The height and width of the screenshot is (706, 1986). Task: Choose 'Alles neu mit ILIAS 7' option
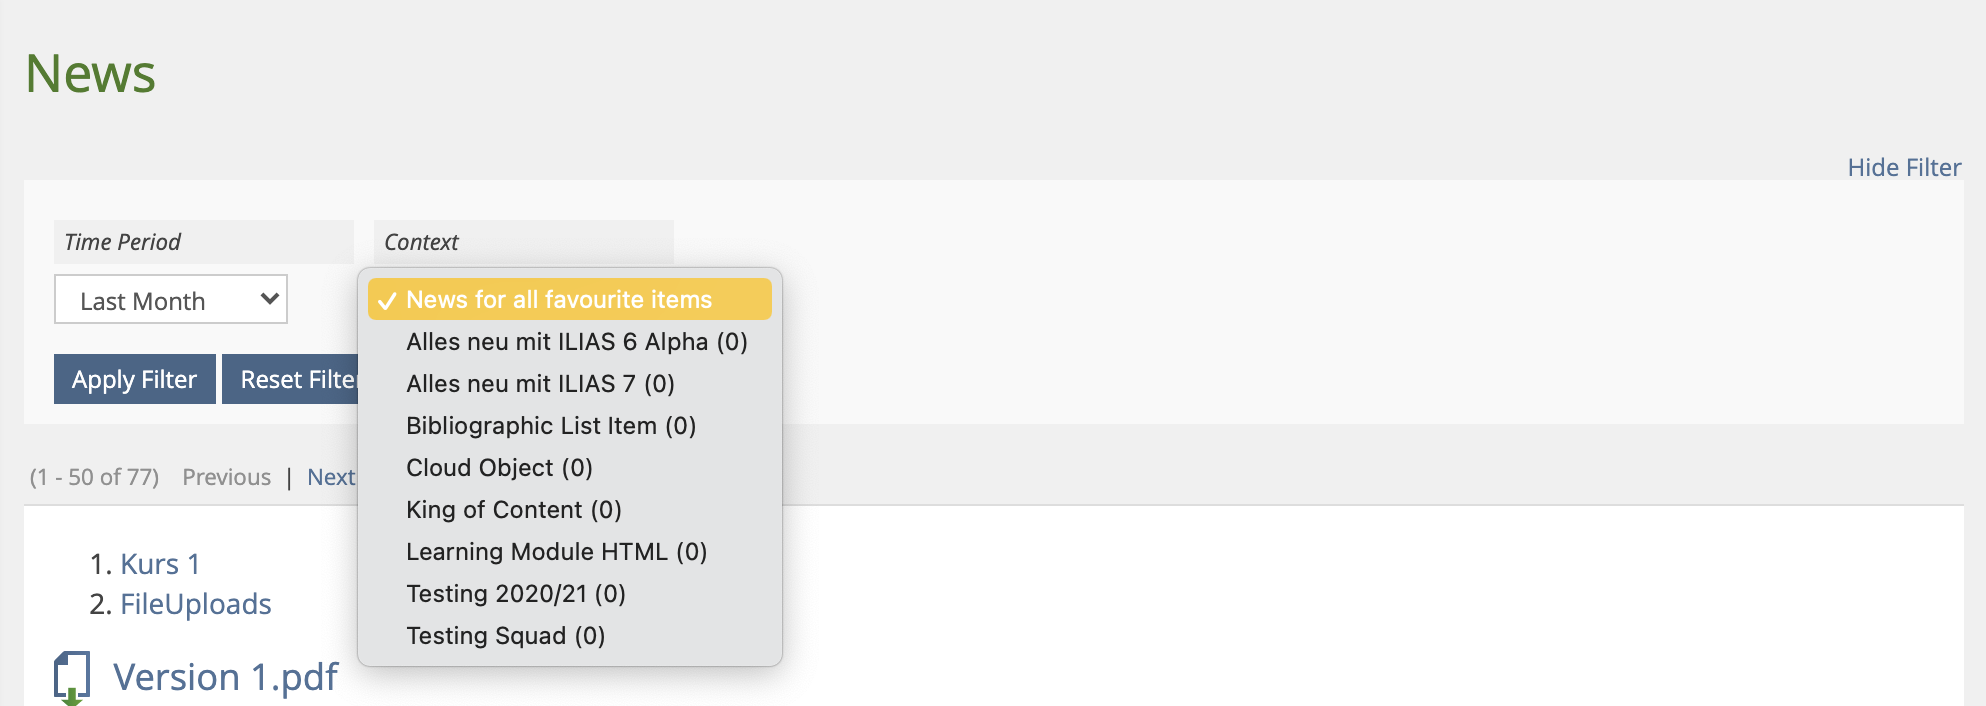point(540,384)
